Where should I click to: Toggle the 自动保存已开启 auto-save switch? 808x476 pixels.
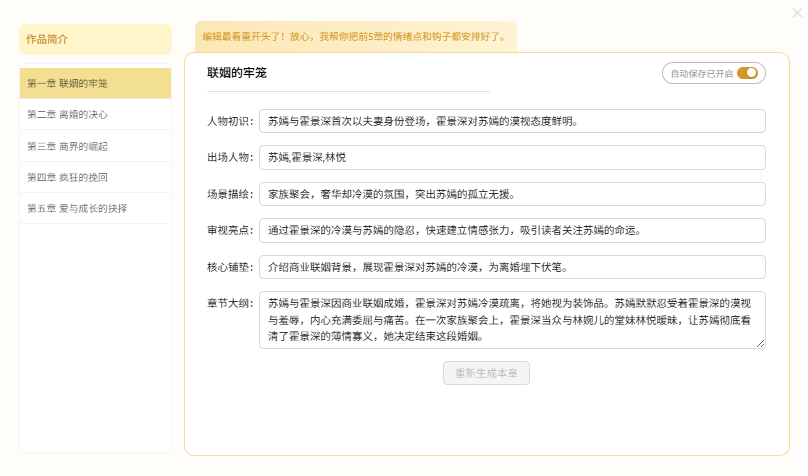coord(747,73)
